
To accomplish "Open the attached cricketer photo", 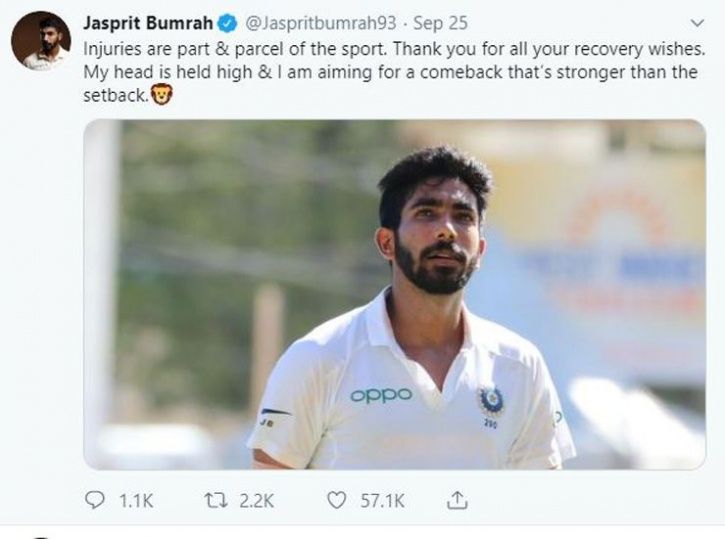I will click(394, 294).
